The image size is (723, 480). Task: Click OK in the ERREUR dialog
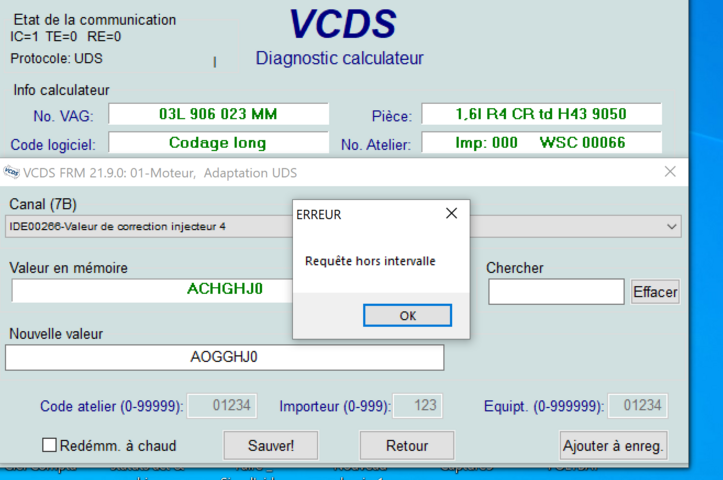tap(407, 315)
